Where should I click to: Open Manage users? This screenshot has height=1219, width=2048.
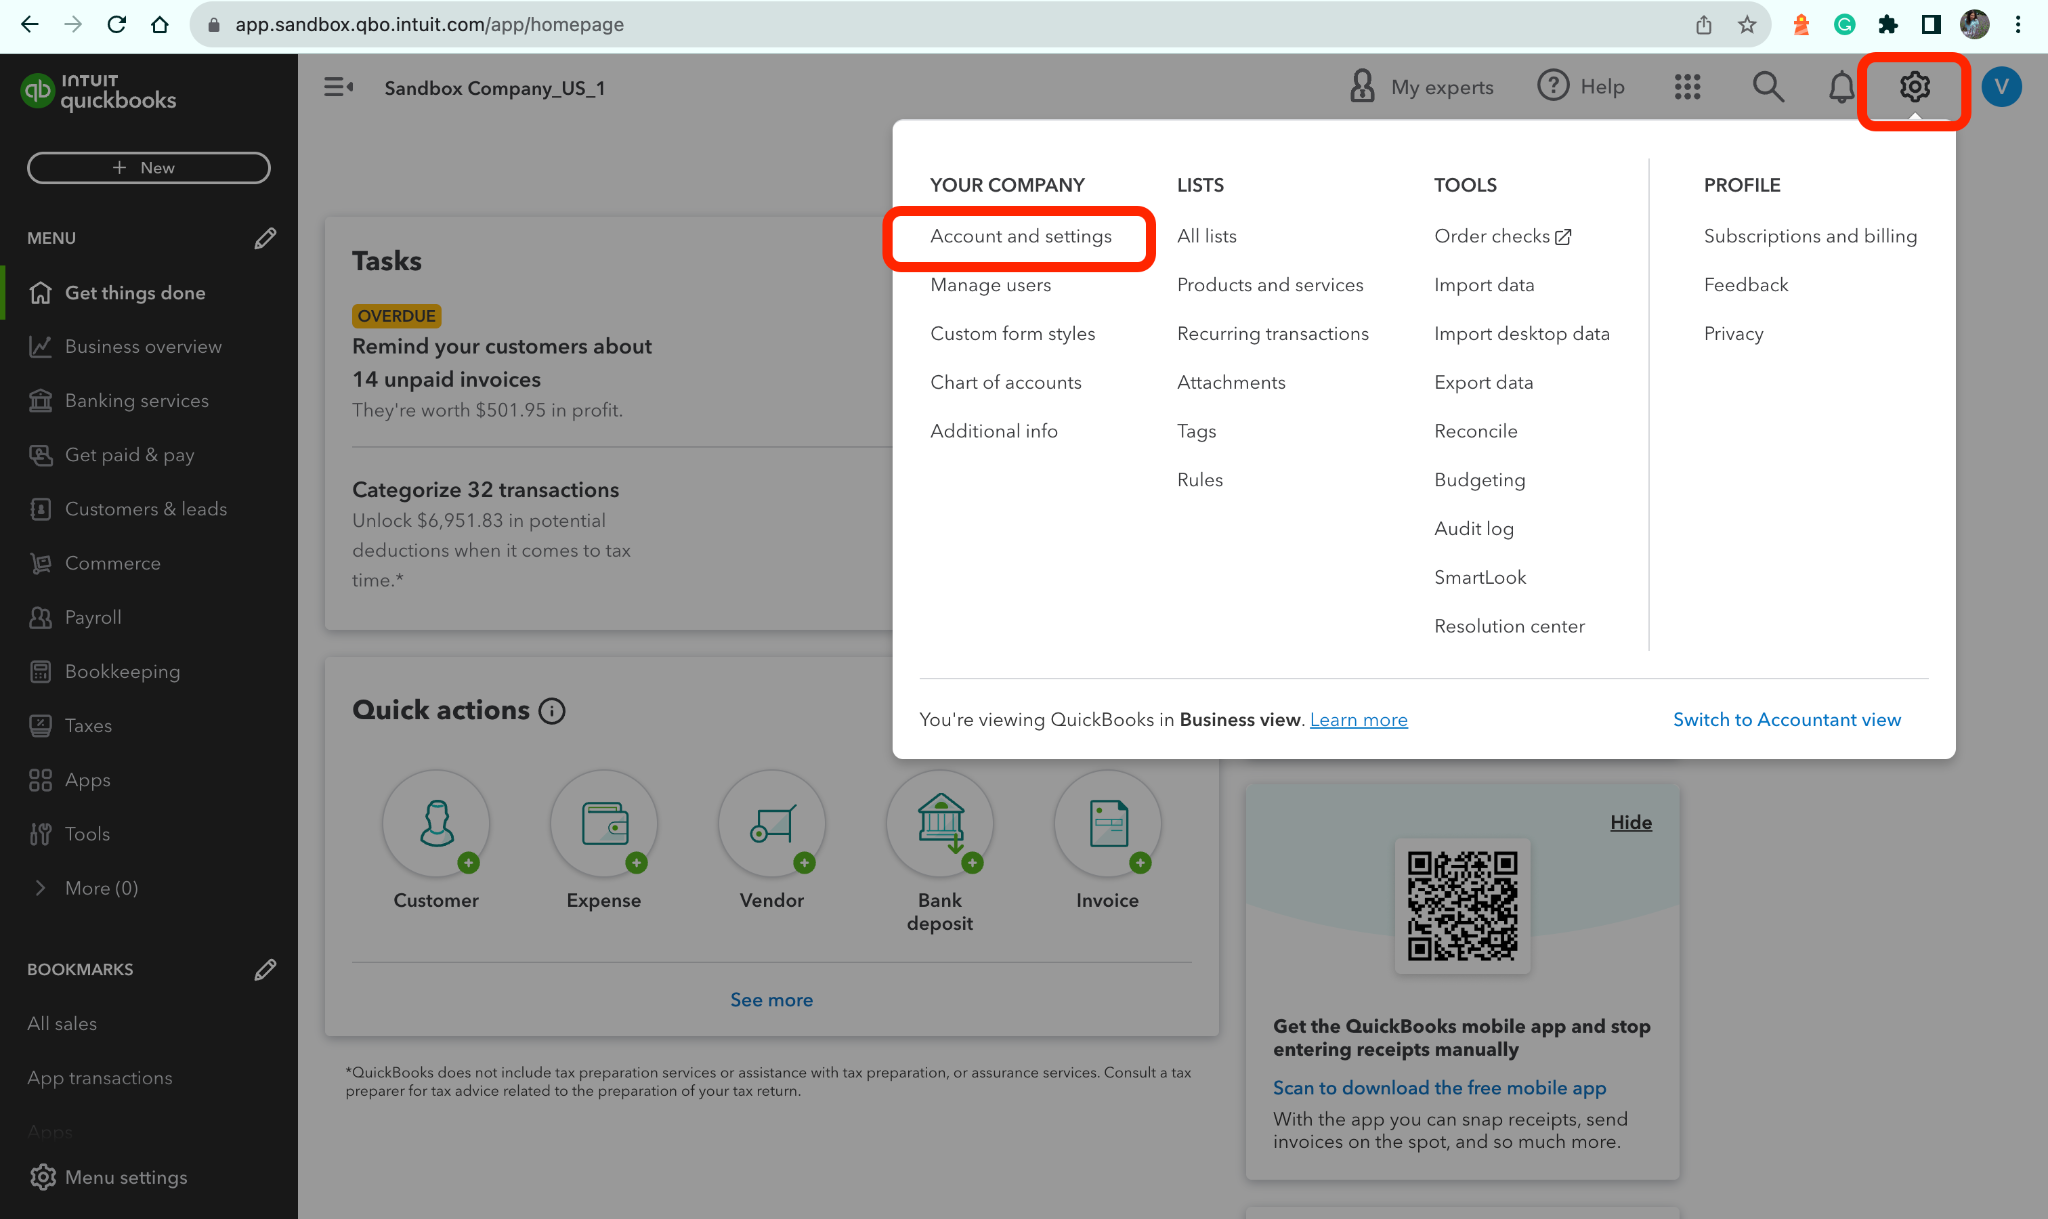[991, 285]
